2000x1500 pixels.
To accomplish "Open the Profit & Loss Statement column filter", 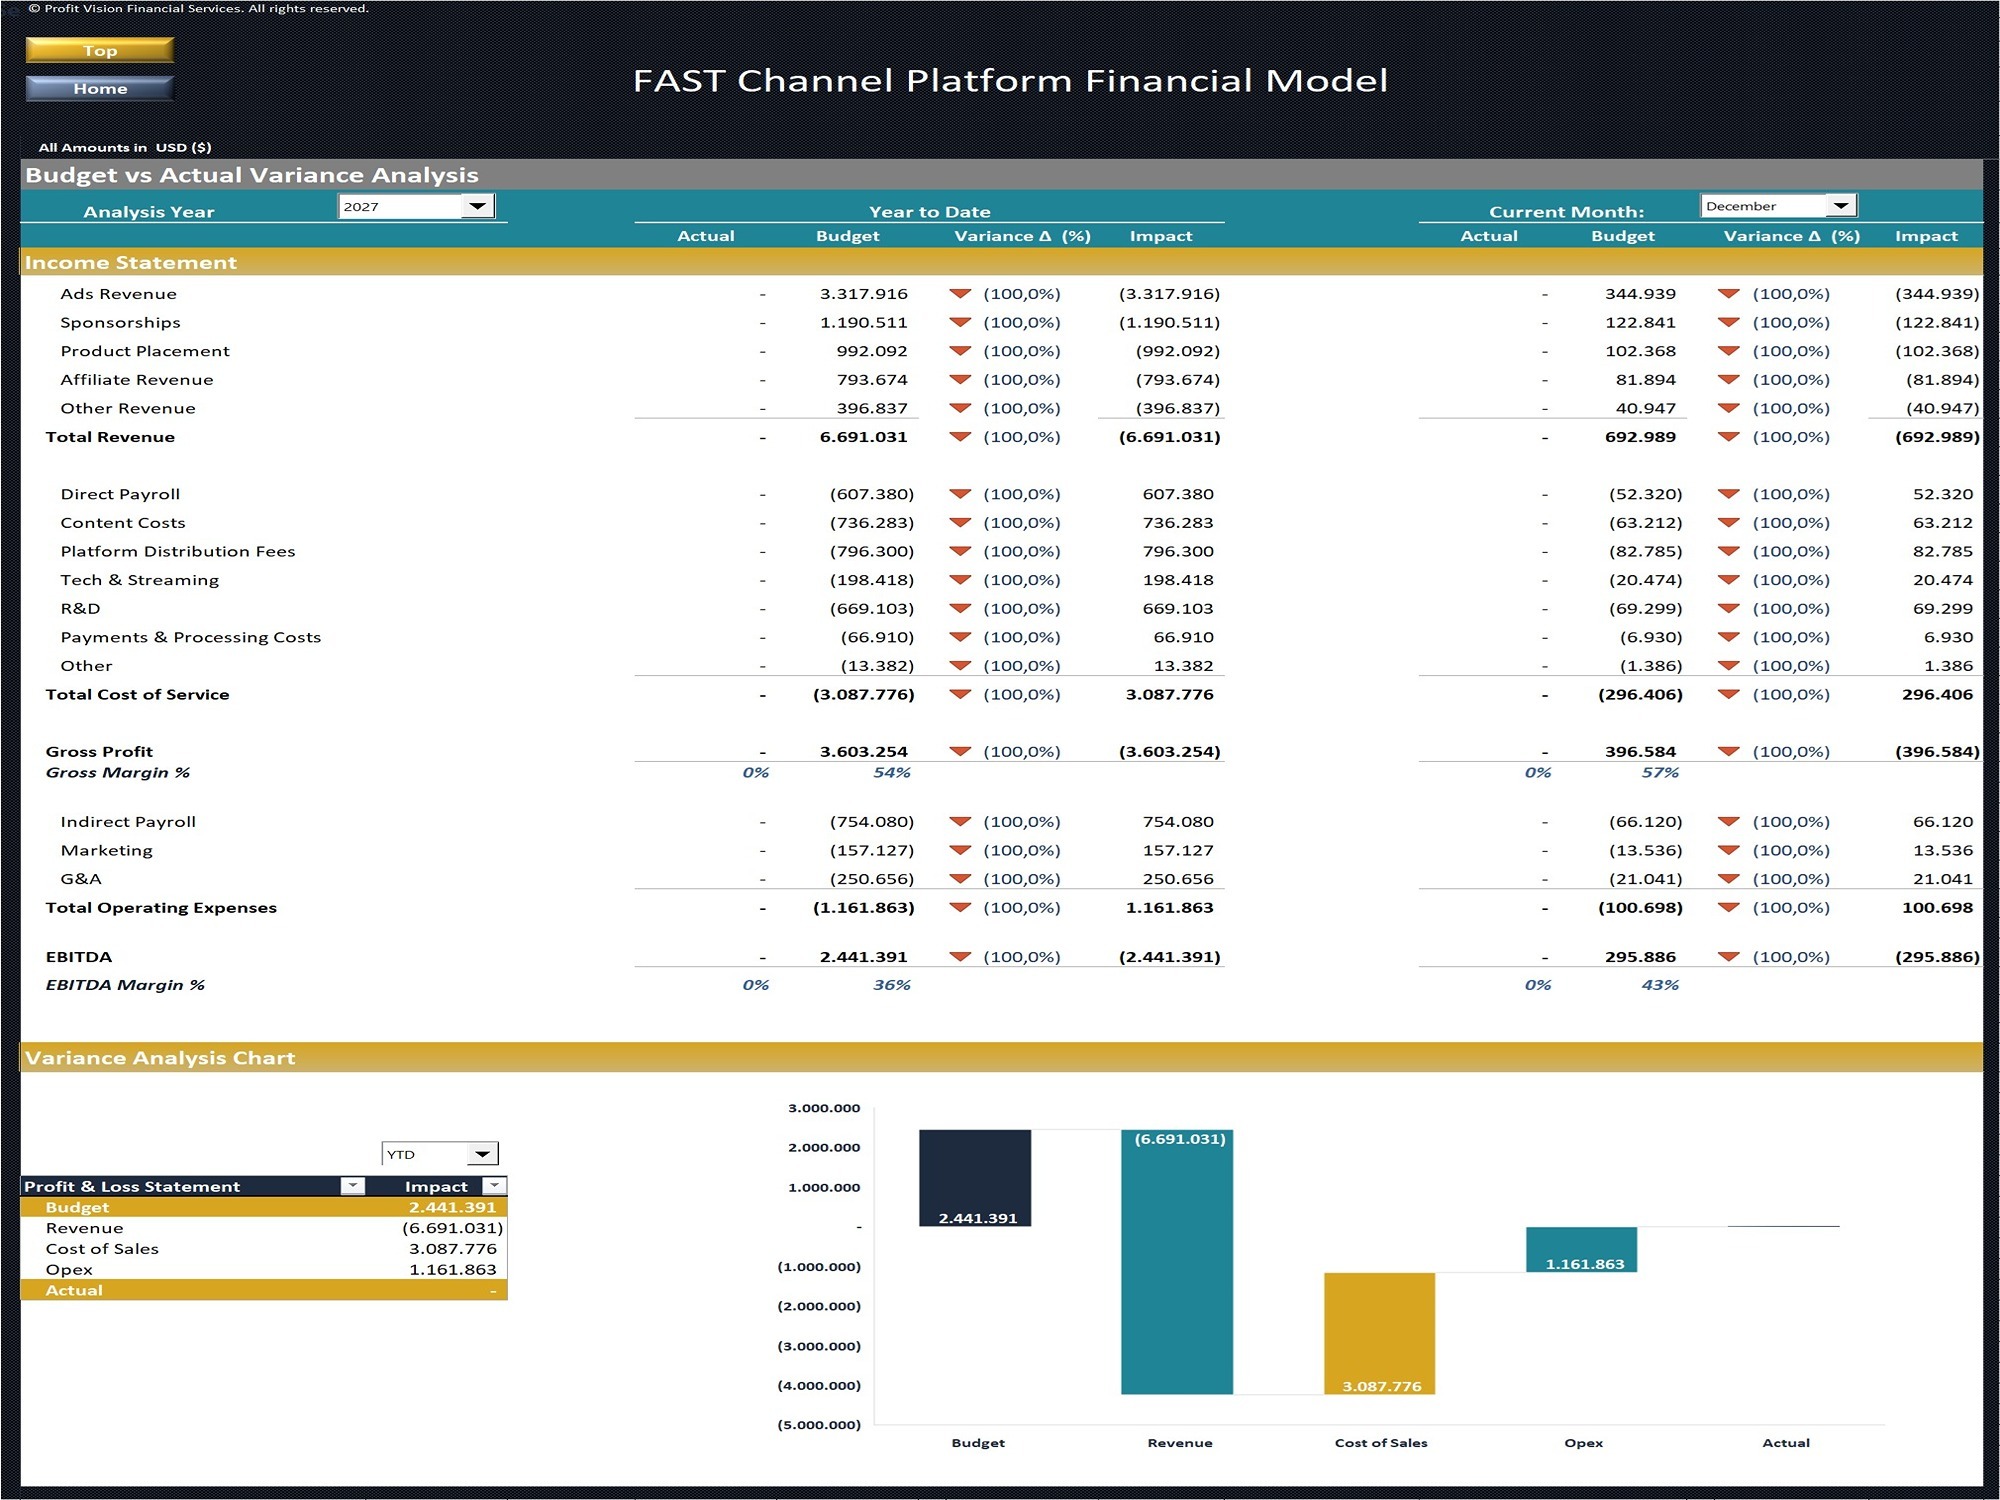I will click(x=352, y=1186).
